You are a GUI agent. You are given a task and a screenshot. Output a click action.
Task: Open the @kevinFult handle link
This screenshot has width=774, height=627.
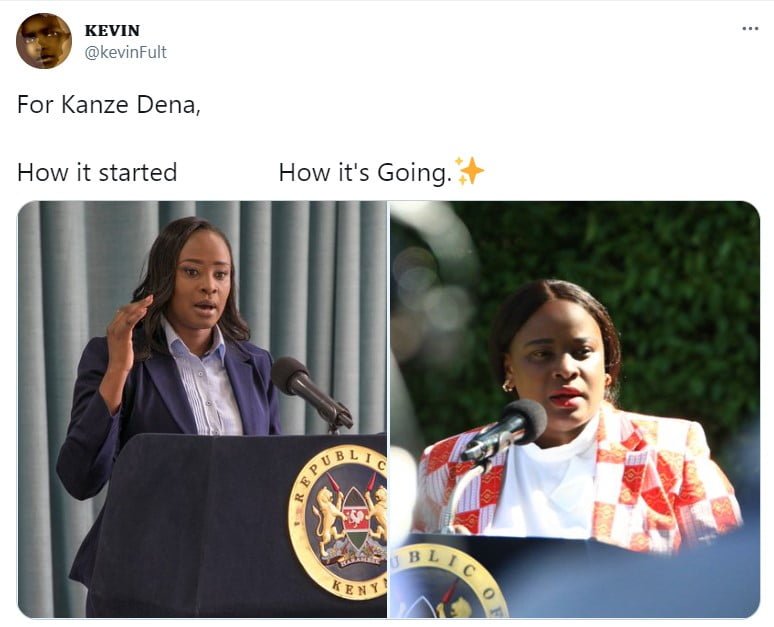coord(125,52)
